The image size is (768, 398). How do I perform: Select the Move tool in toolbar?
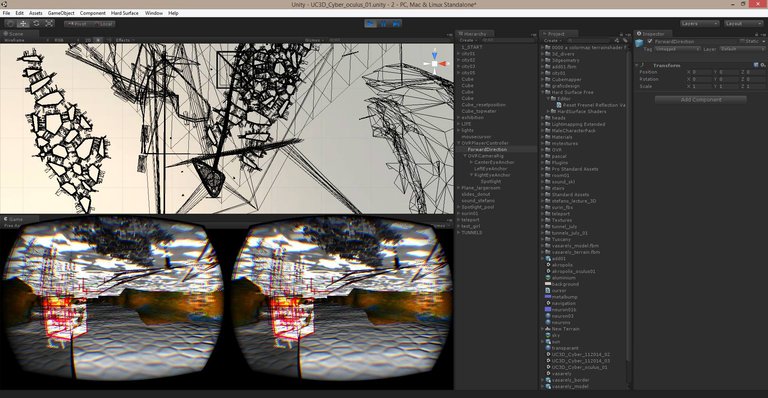[23, 23]
